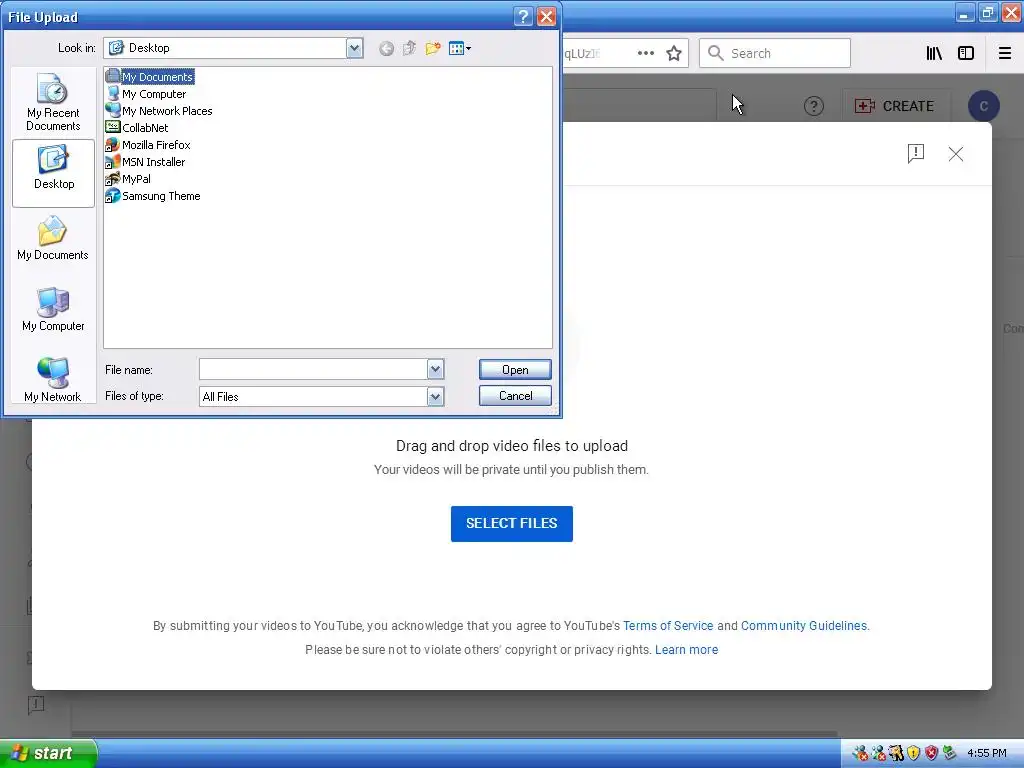Viewport: 1024px width, 768px height.
Task: Open My Recent Documents in places bar
Action: [53, 103]
